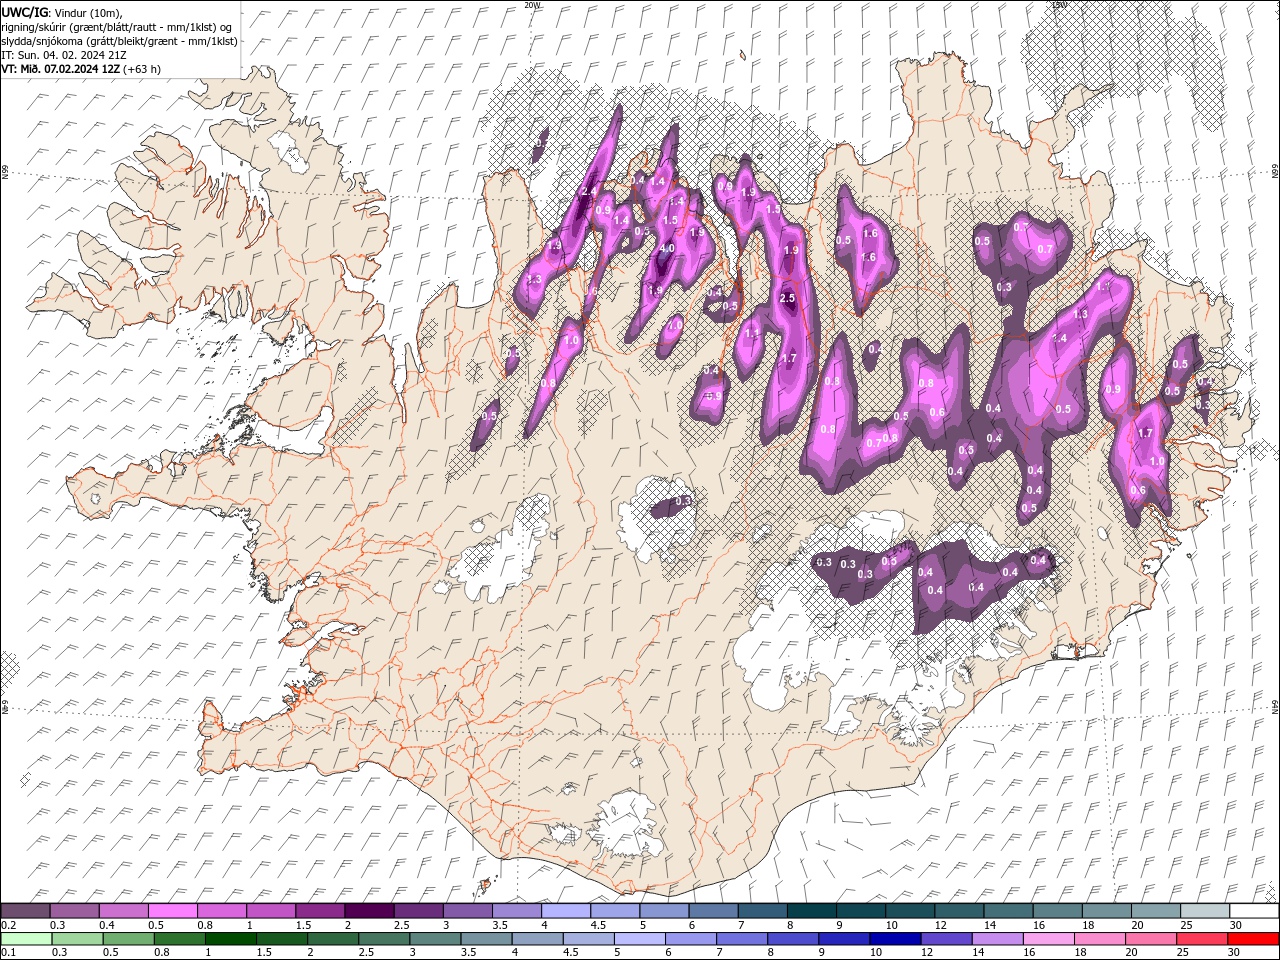The width and height of the screenshot is (1280, 960).
Task: Choose the bright red lower swatch right of 30
Action: 1253,939
